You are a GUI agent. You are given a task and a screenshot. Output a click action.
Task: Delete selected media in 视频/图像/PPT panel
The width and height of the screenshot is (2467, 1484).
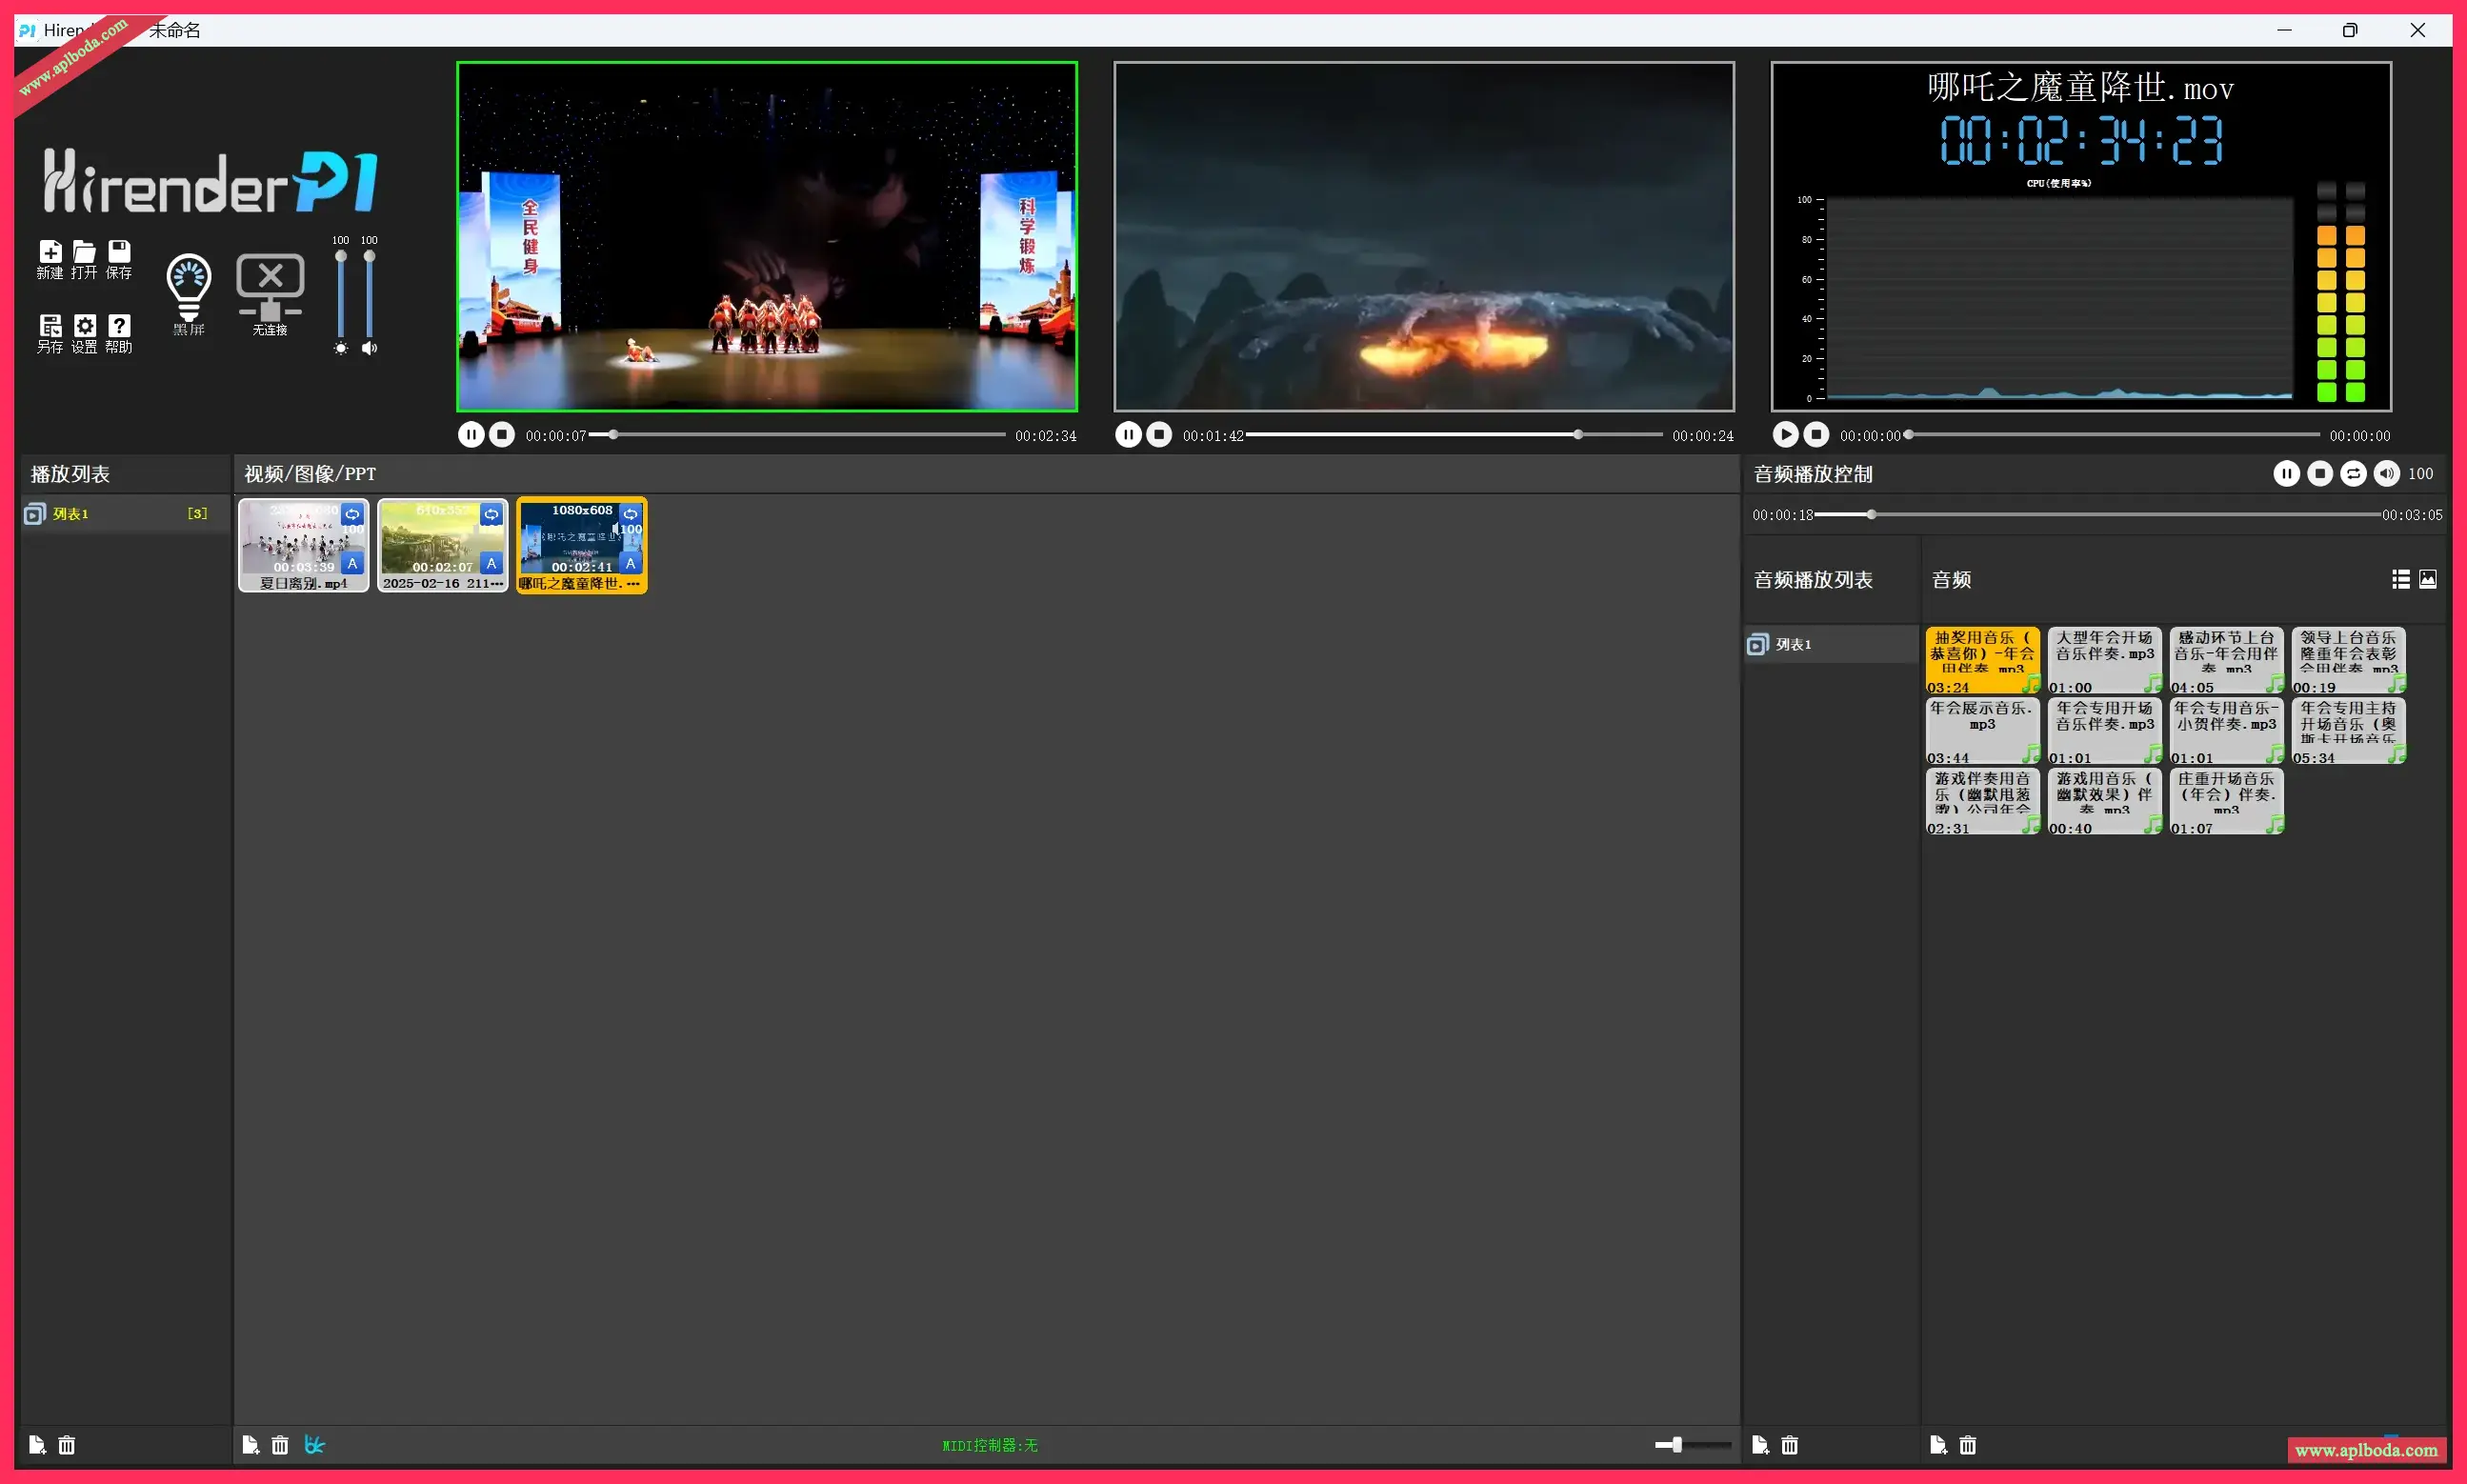280,1445
